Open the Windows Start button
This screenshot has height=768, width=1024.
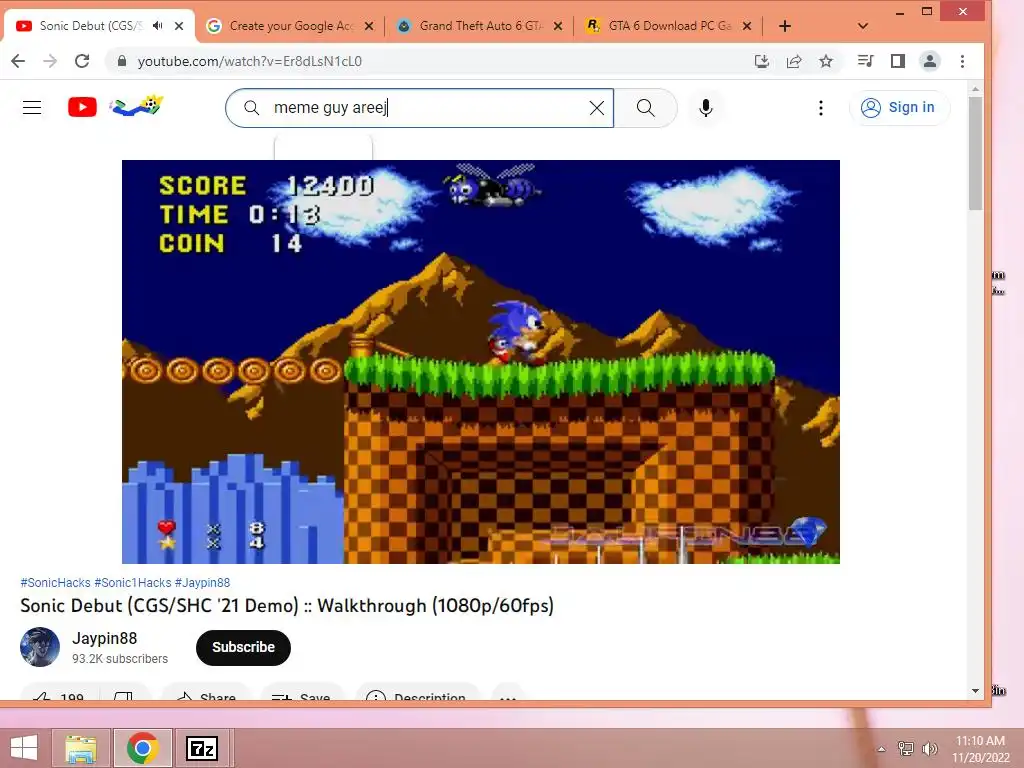click(24, 748)
